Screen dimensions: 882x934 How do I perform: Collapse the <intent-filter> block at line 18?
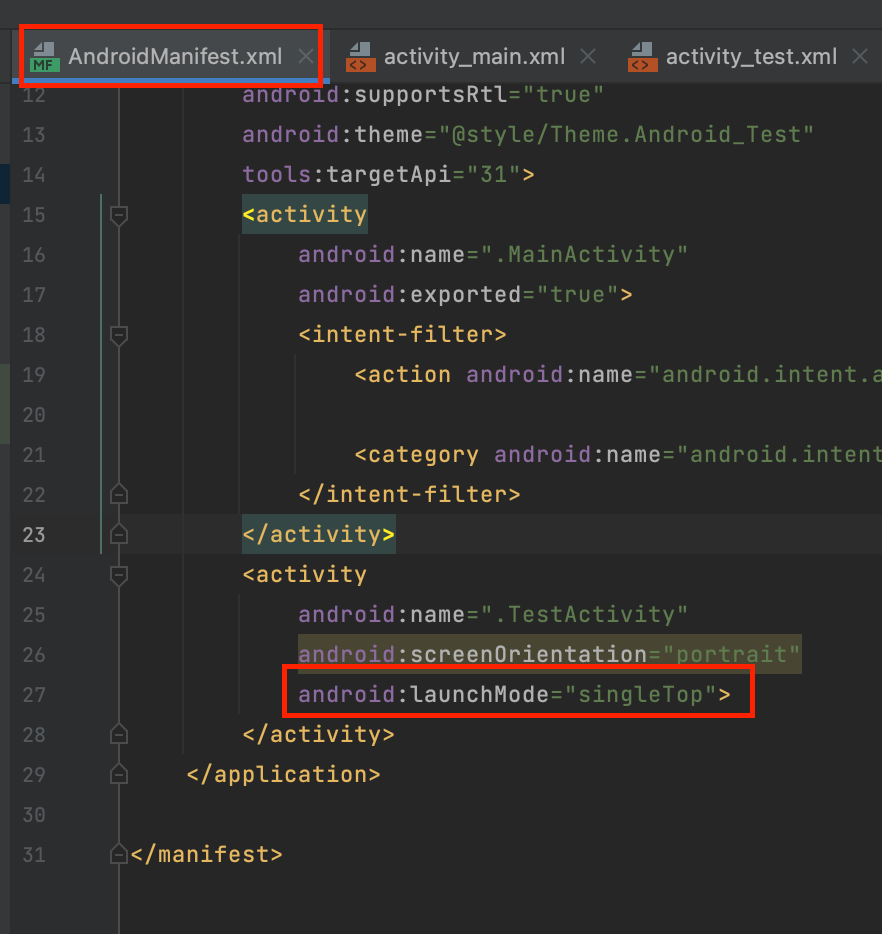tap(118, 334)
